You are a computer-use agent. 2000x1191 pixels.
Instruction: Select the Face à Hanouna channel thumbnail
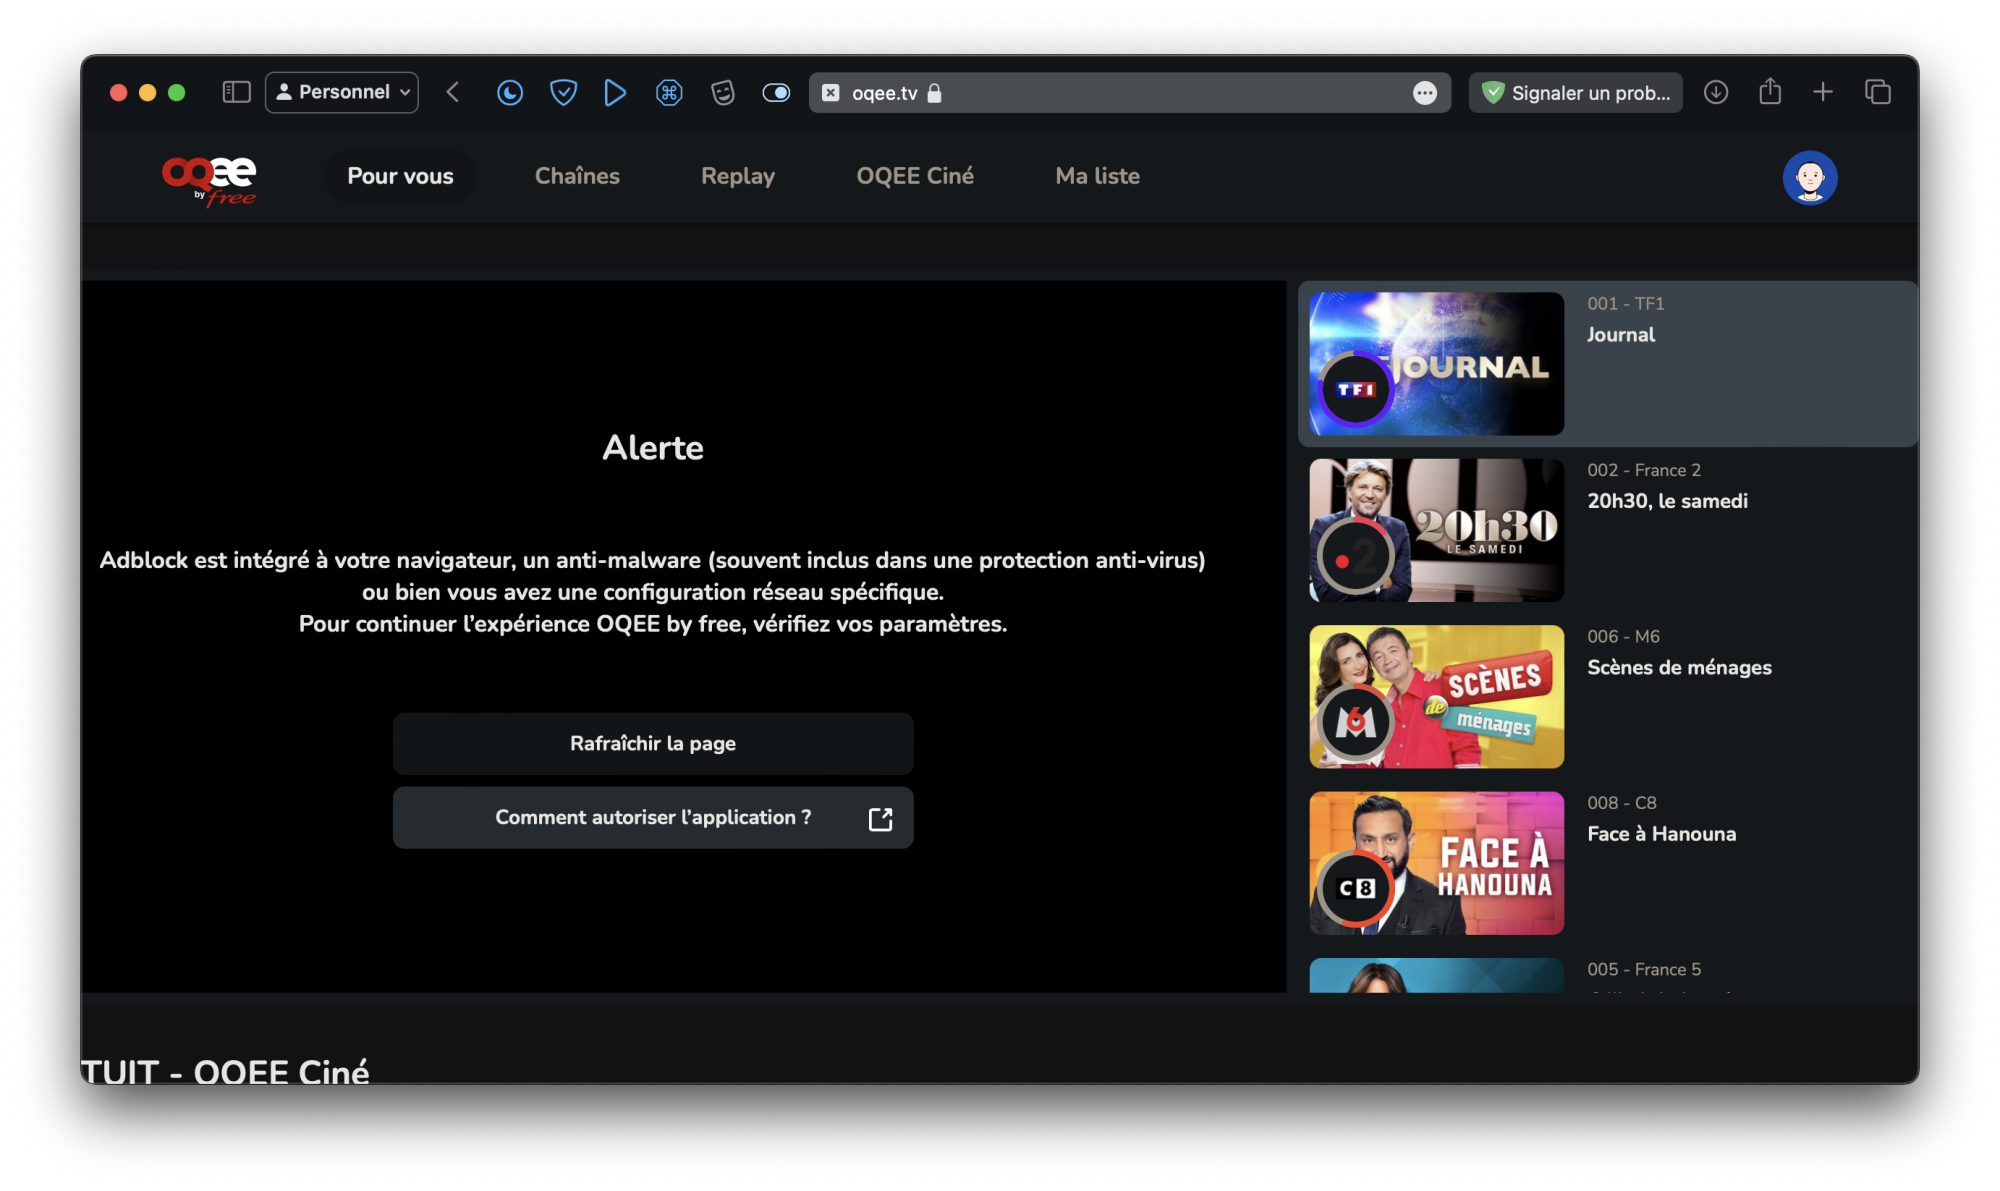tap(1435, 863)
